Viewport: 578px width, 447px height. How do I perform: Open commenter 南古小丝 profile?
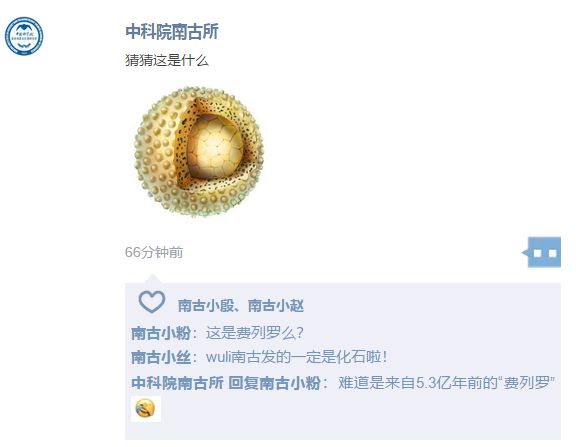161,357
